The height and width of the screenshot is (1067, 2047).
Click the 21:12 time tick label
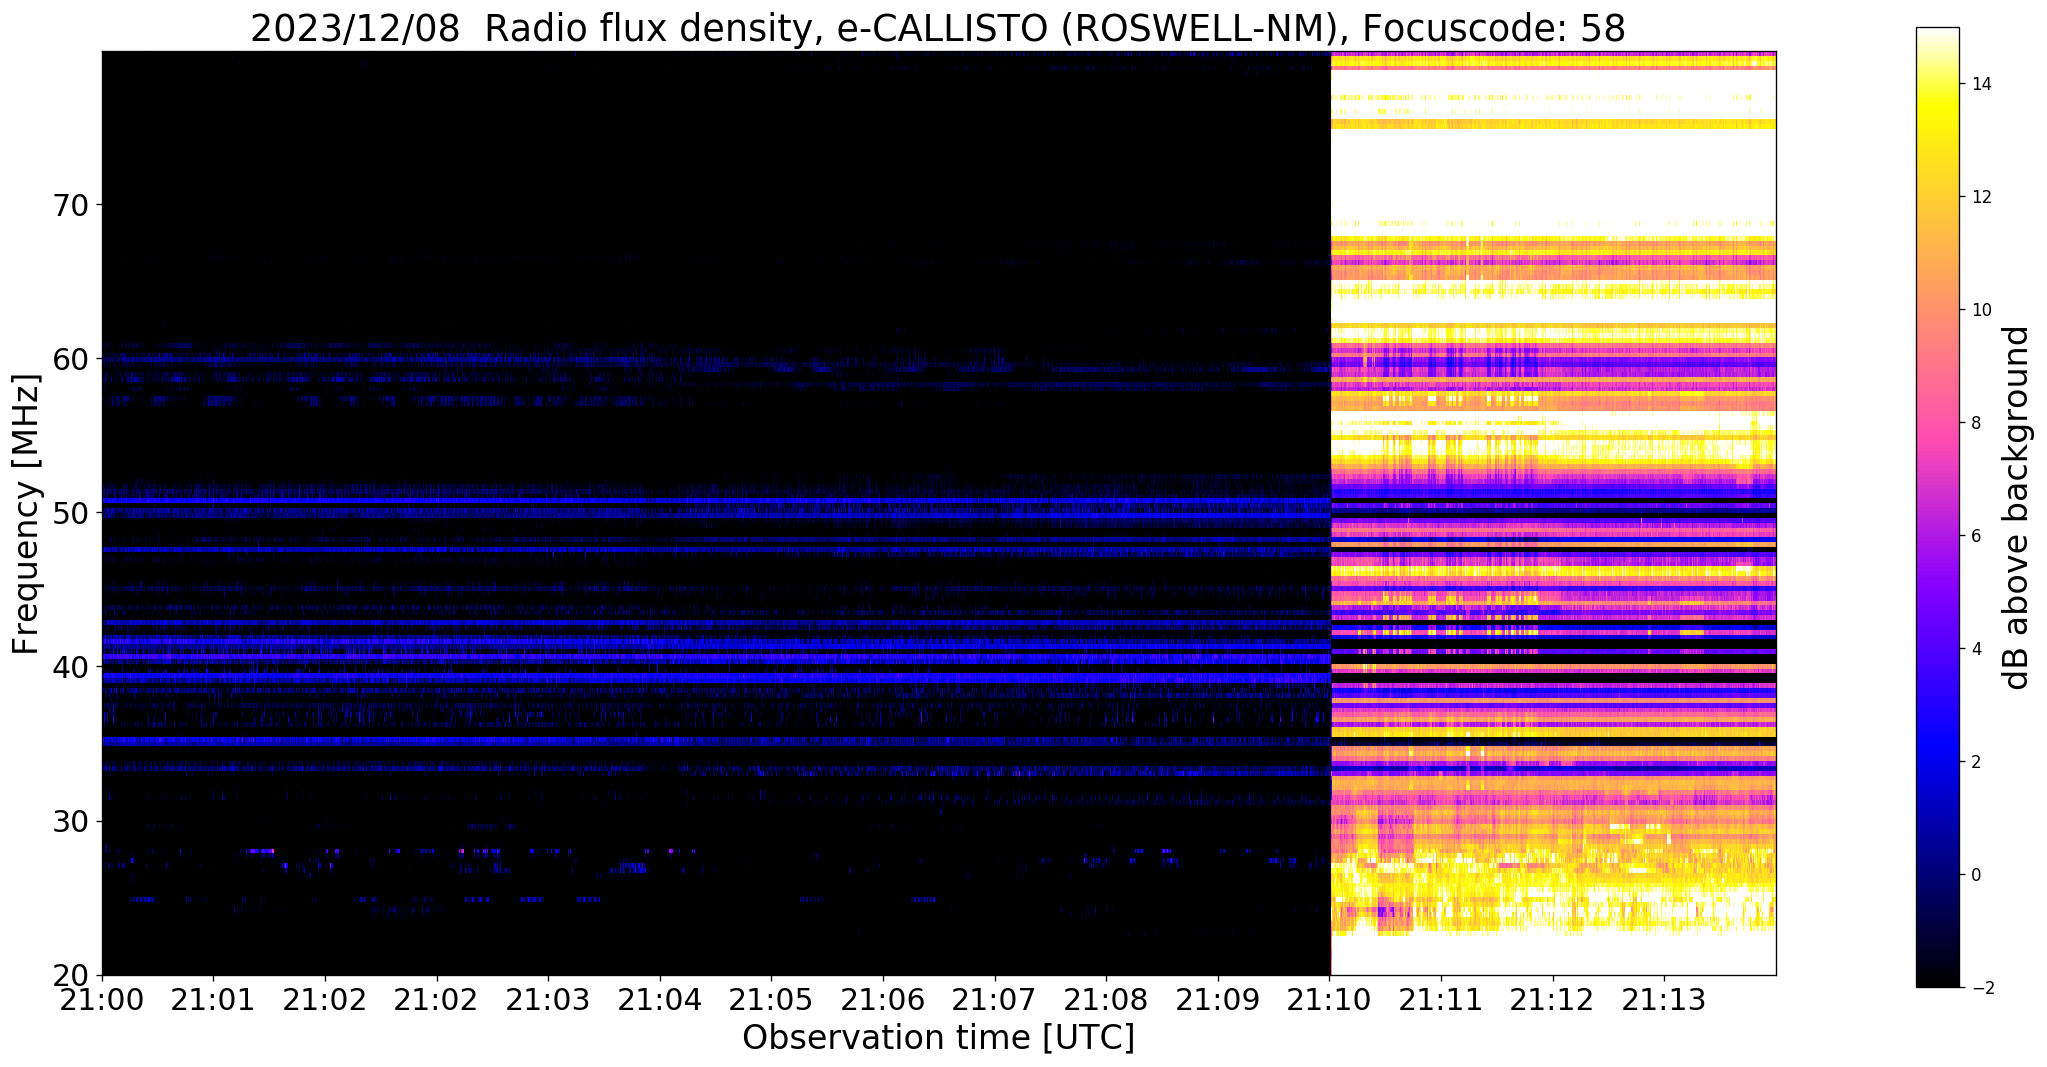coord(1553,998)
